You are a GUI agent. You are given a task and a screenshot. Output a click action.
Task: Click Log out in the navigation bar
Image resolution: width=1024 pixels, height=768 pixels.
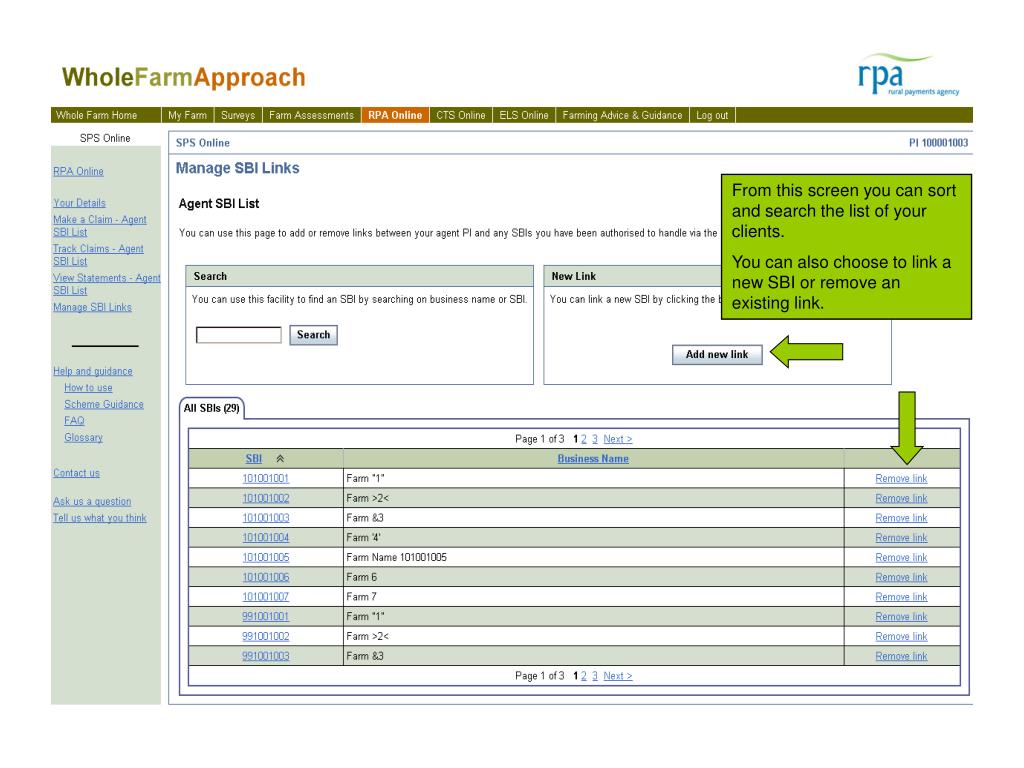click(712, 115)
